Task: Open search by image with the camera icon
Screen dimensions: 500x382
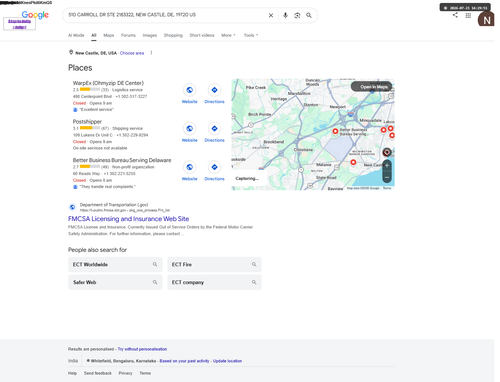Action: (297, 15)
